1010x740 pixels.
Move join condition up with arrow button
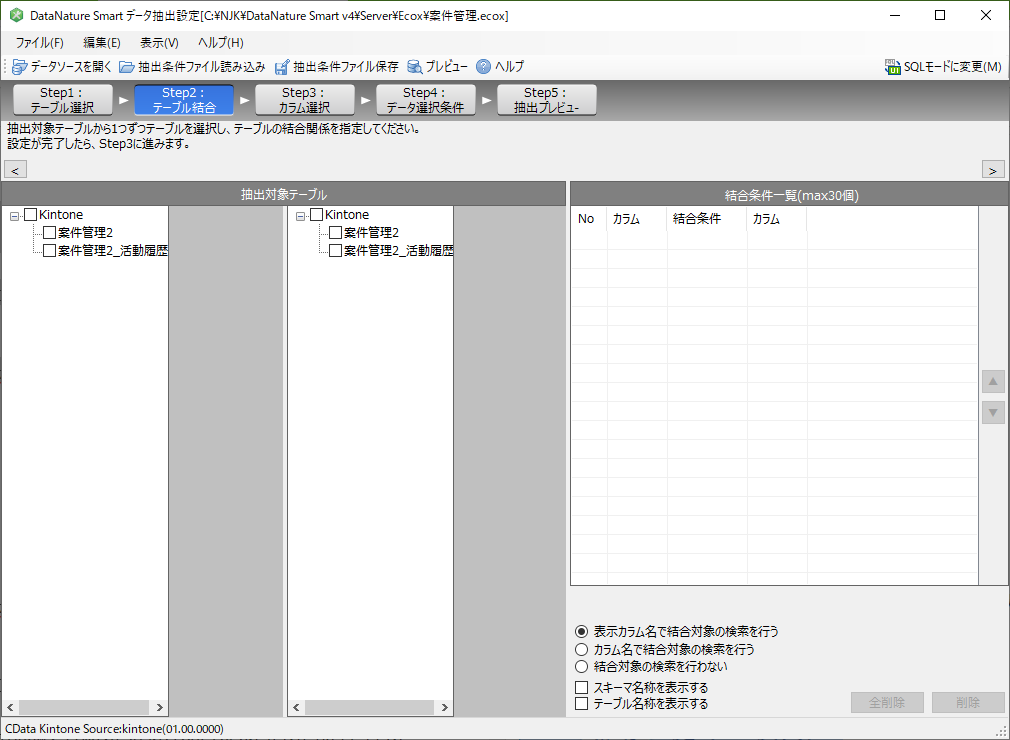[993, 381]
